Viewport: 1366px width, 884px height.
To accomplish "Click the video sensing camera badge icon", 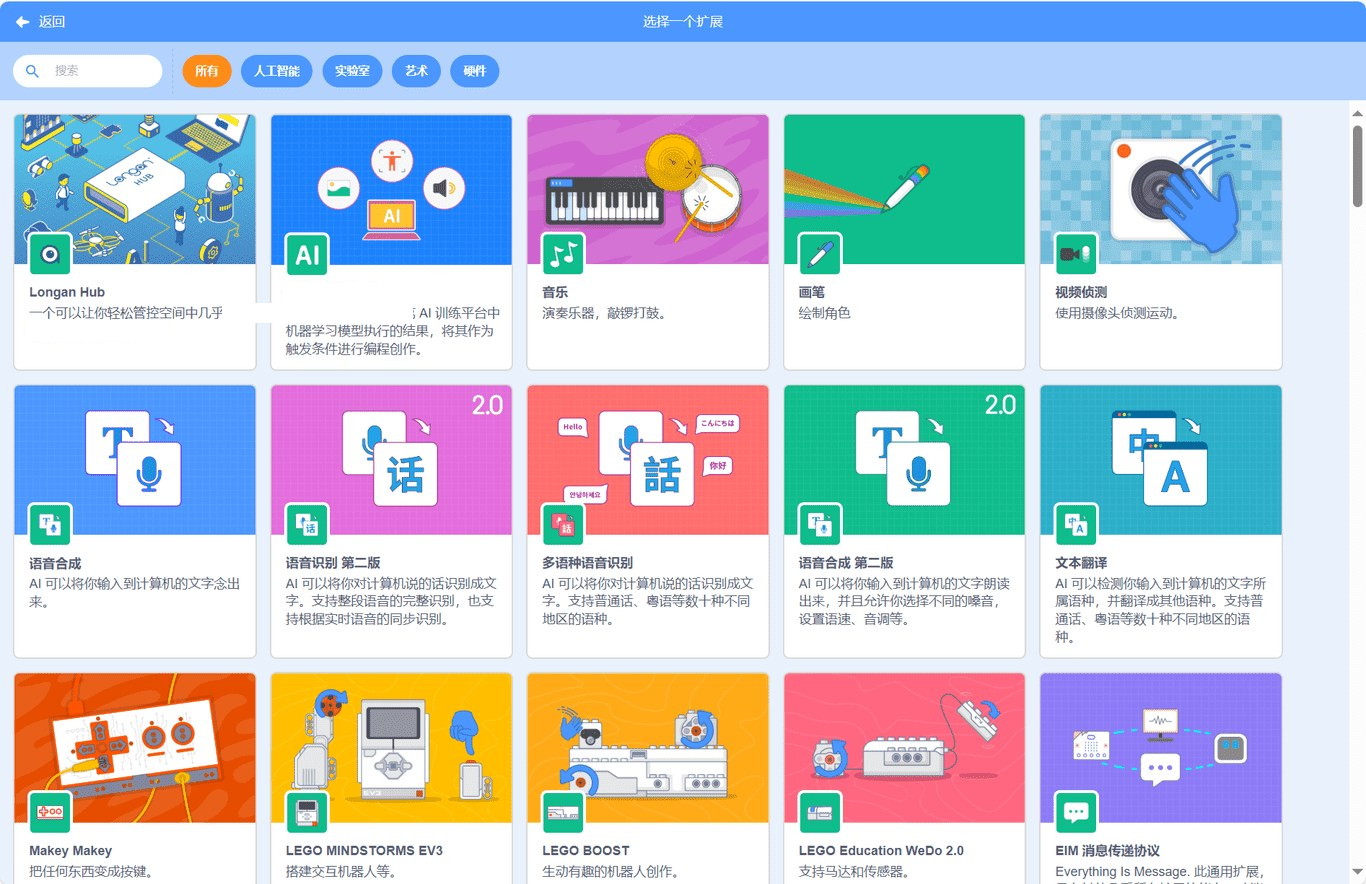I will coord(1076,254).
